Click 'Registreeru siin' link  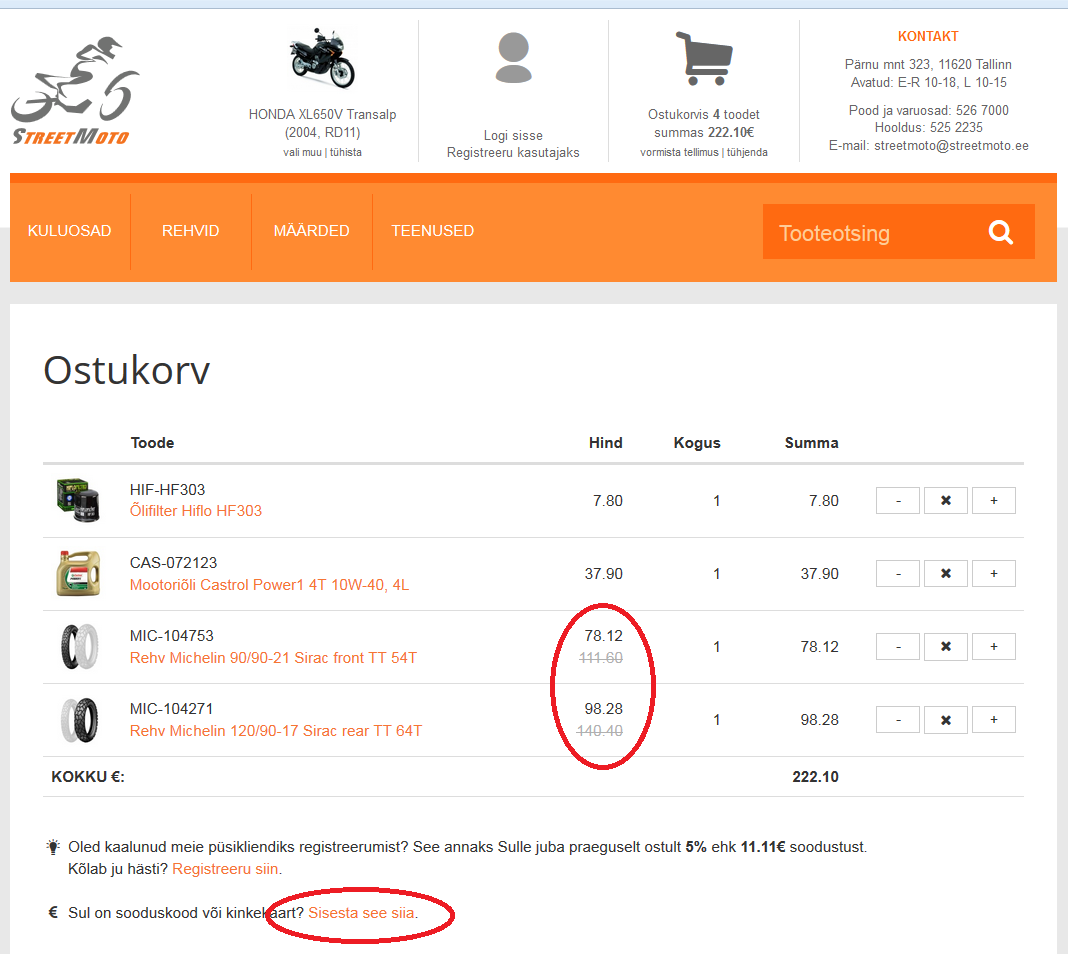(x=225, y=869)
